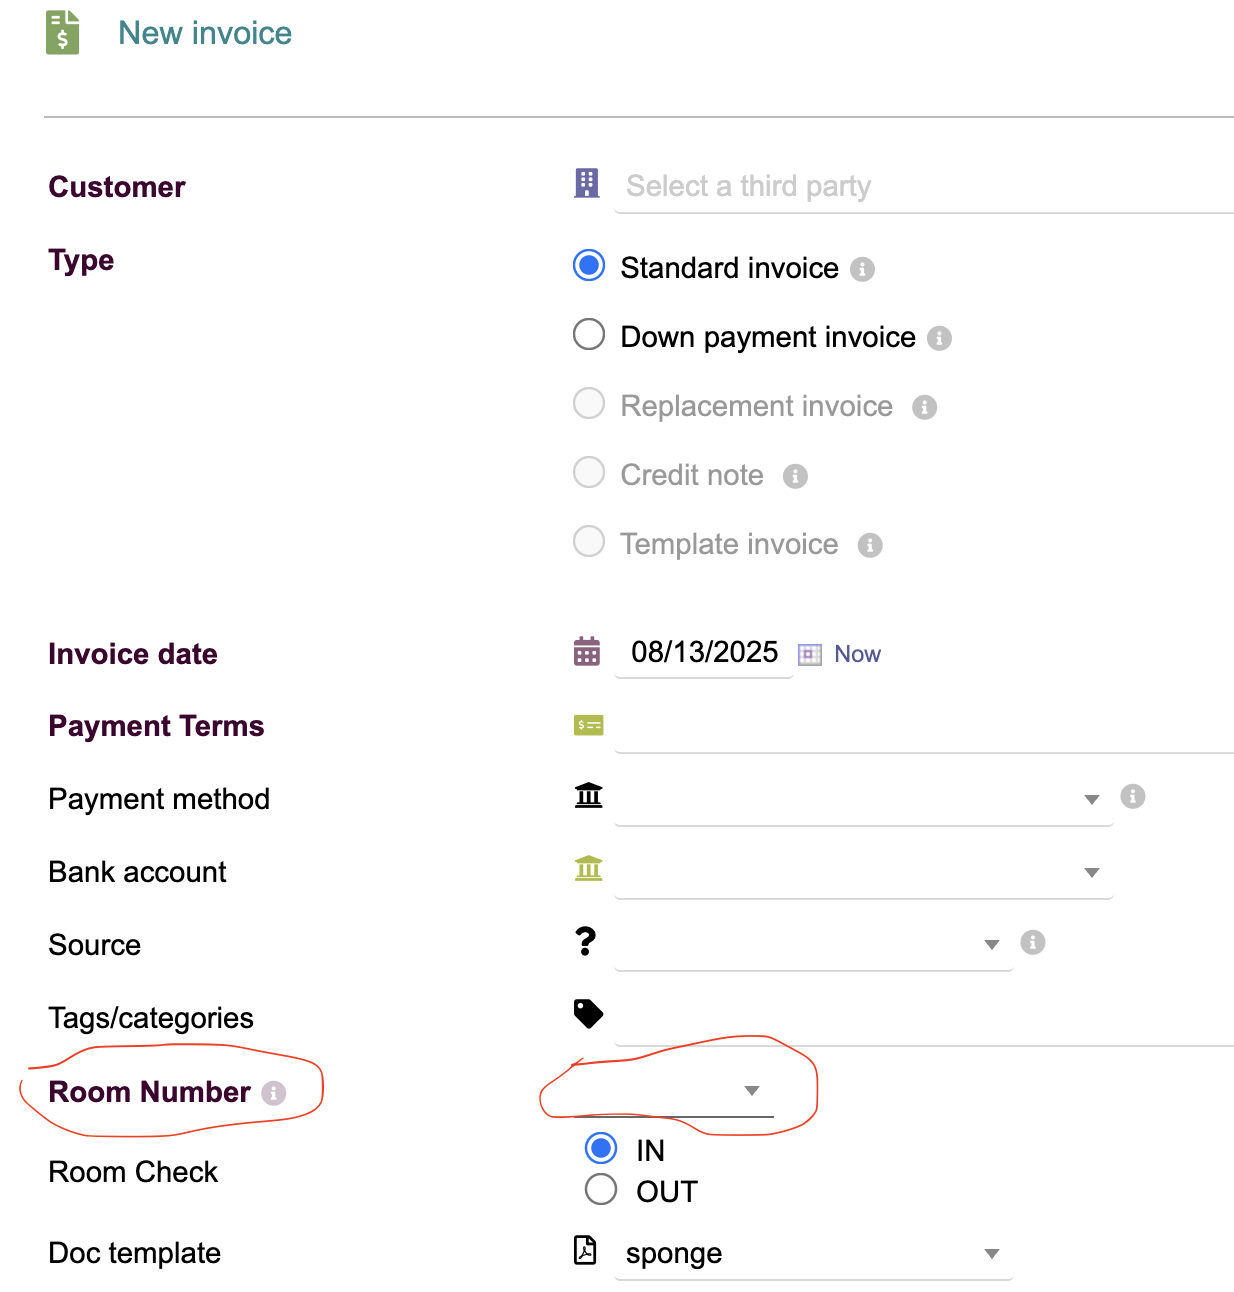Image resolution: width=1234 pixels, height=1292 pixels.
Task: Click the building icon next to Customer
Action: click(587, 183)
